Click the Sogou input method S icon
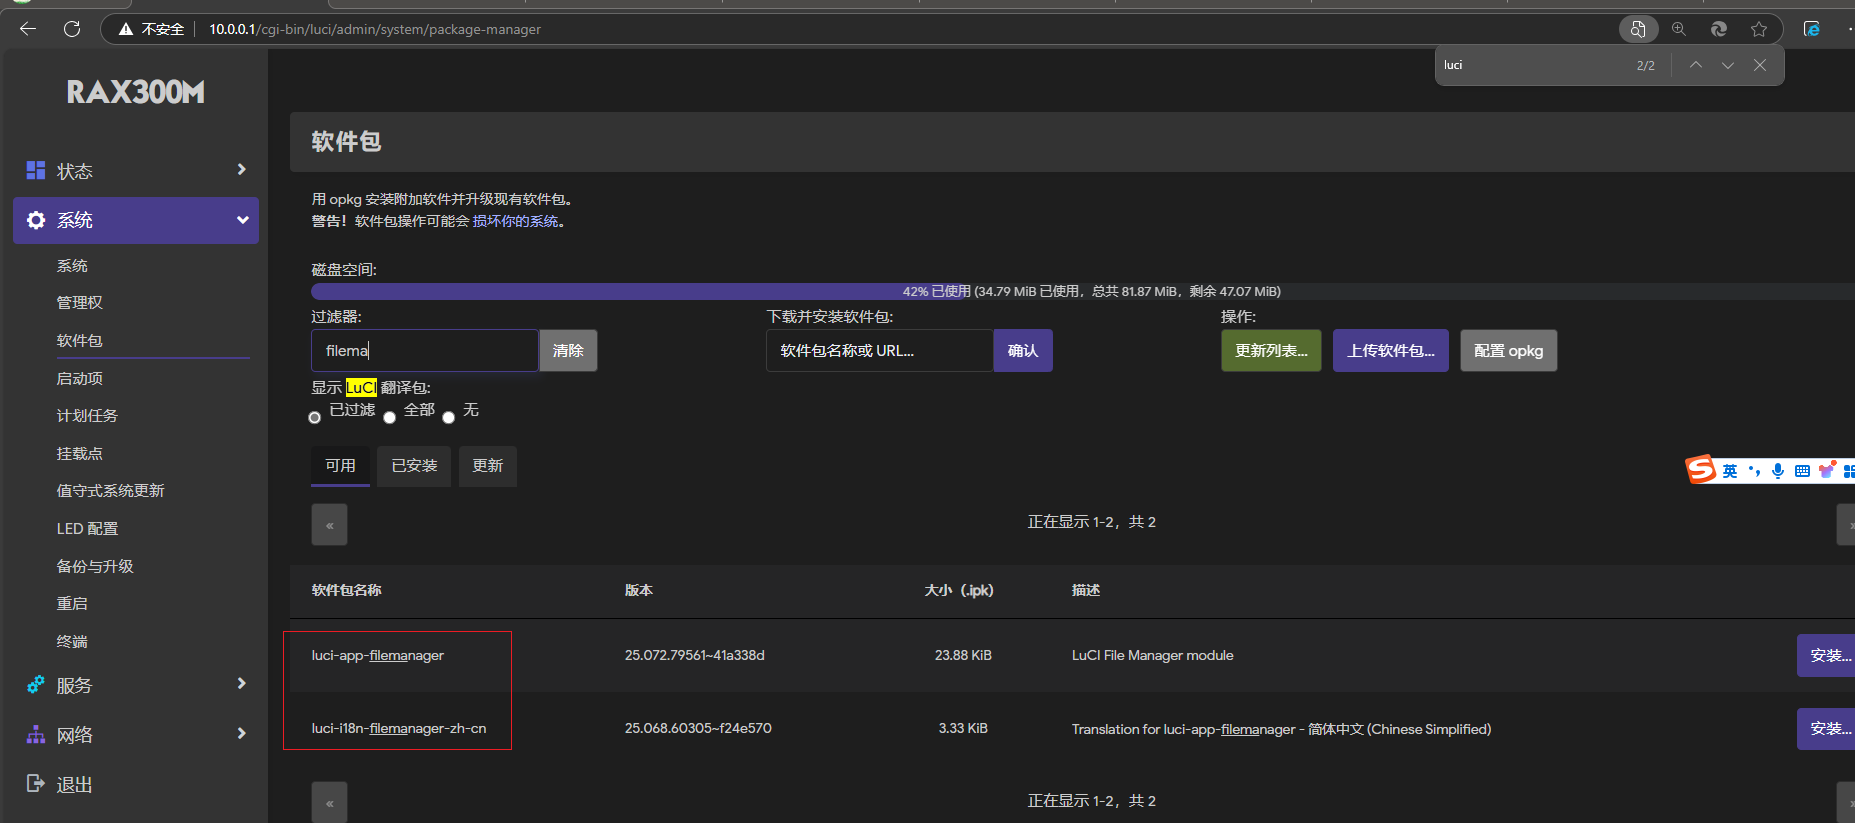This screenshot has height=823, width=1855. point(1700,470)
